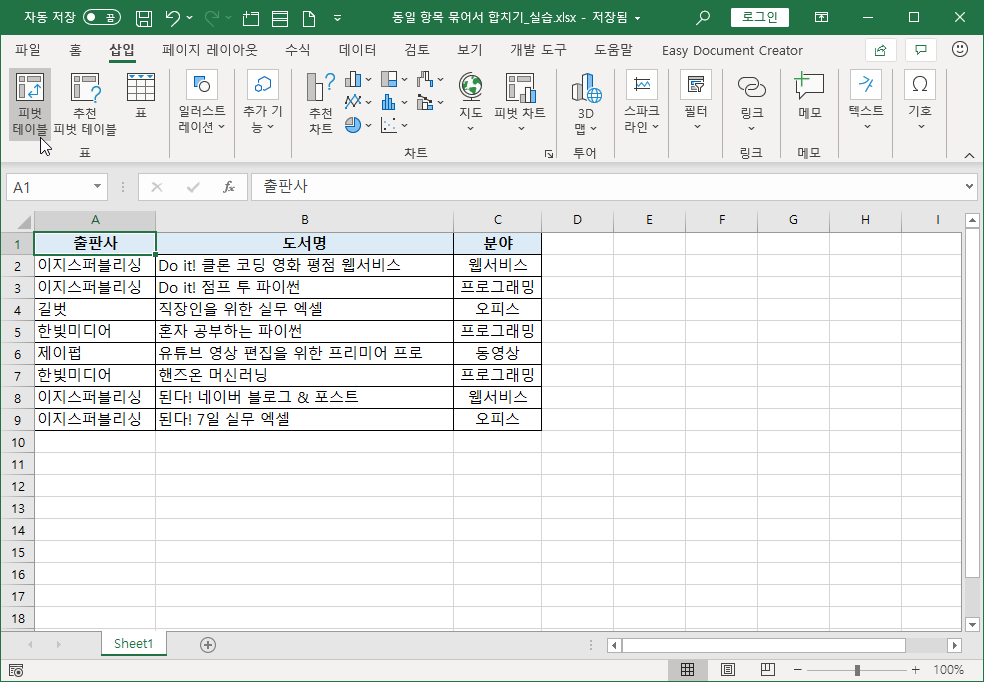Open the Add-ins (추가 기능) menu
Screen dimensions: 984x682
click(x=263, y=104)
